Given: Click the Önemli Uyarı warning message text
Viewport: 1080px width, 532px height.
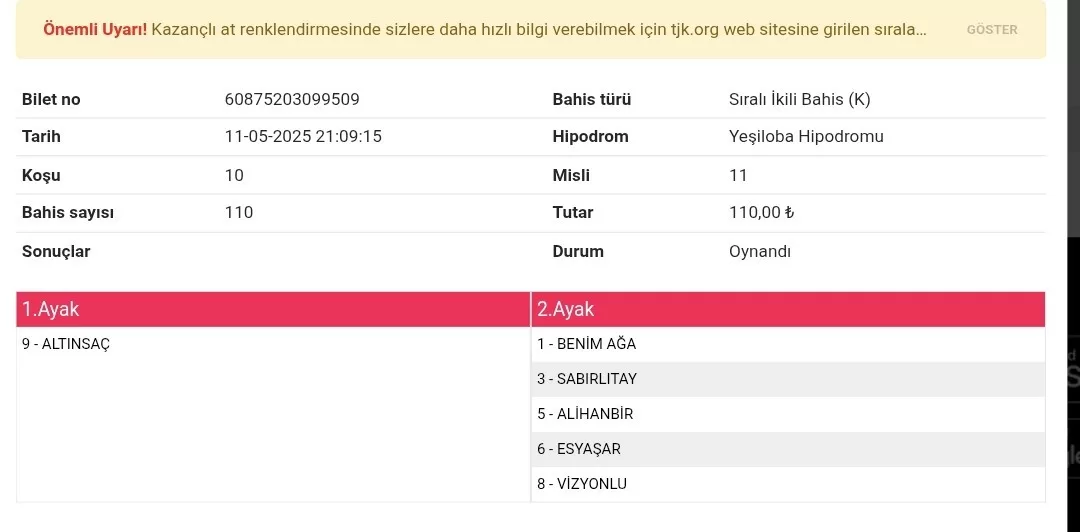Looking at the screenshot, I should (x=485, y=29).
